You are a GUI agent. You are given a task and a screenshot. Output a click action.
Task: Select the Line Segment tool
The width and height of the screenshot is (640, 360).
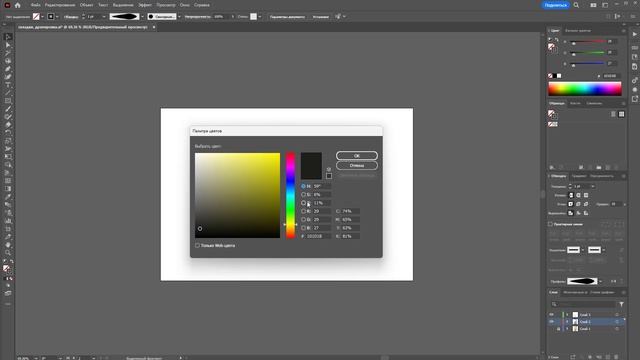pos(8,93)
